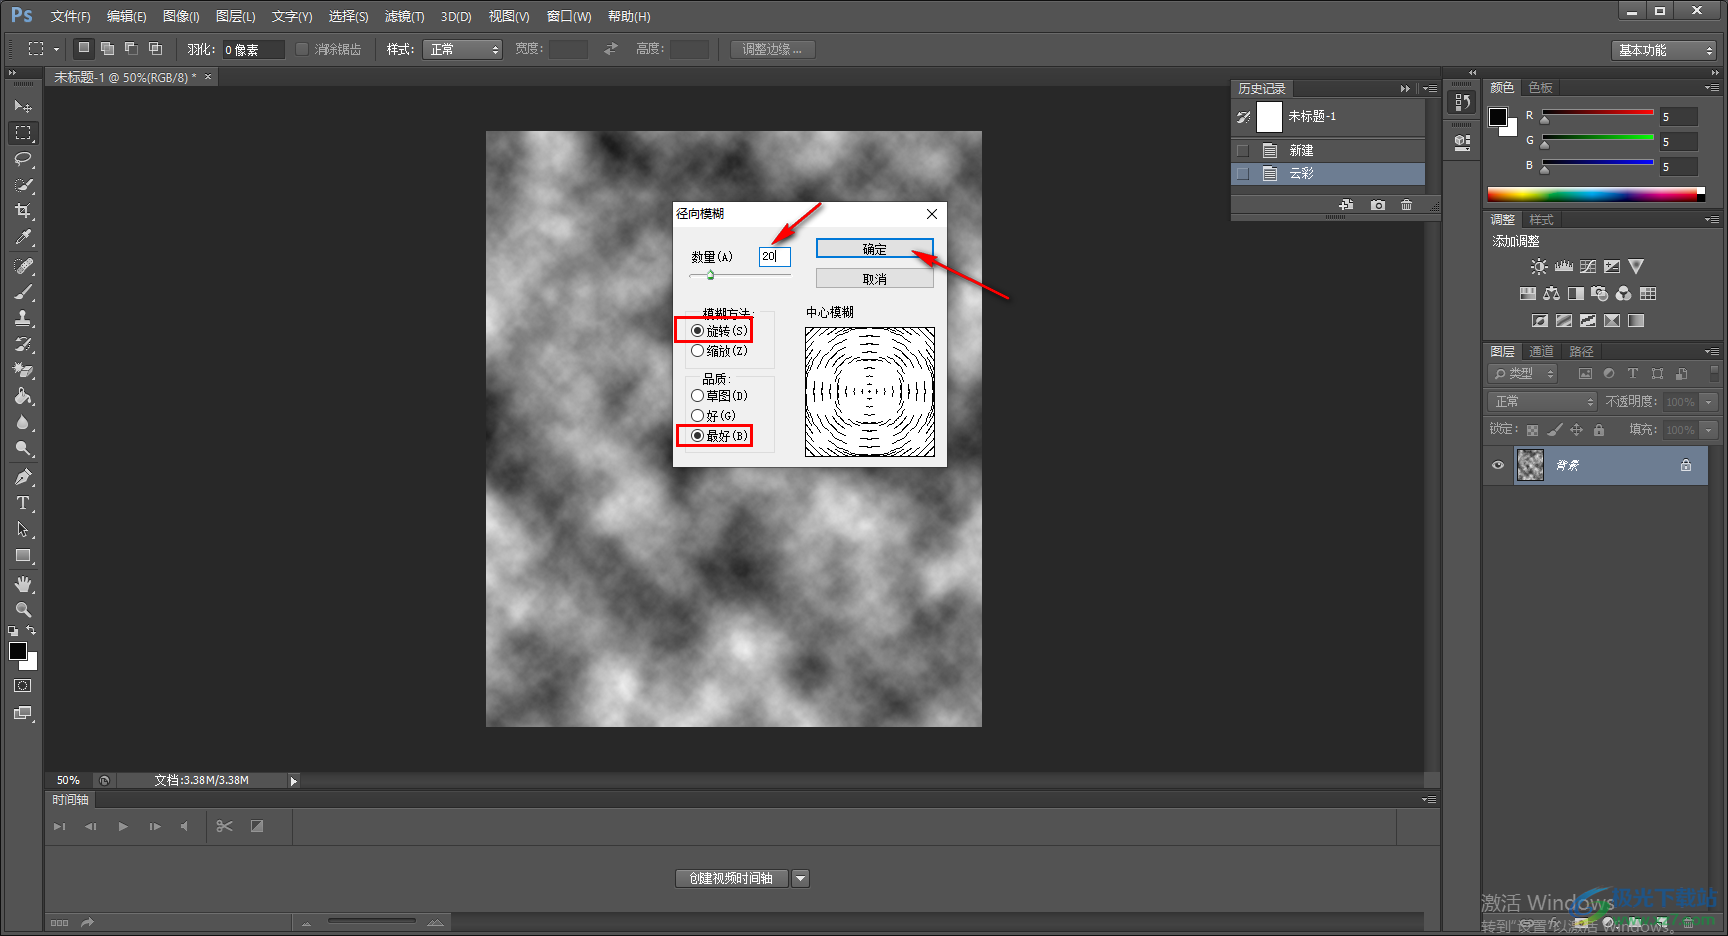
Task: Cancel the radial blur dialog
Action: pos(874,279)
